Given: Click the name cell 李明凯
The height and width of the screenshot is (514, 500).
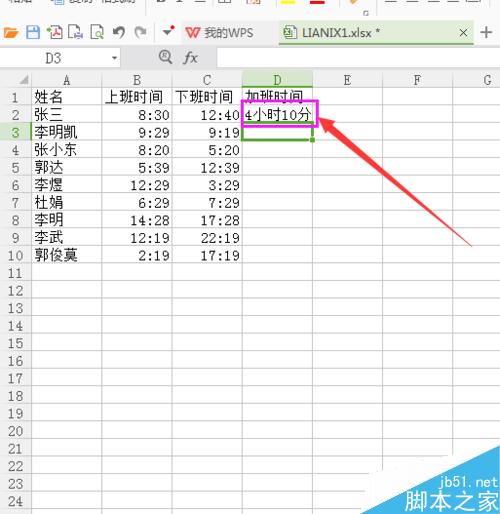Looking at the screenshot, I should tap(67, 132).
